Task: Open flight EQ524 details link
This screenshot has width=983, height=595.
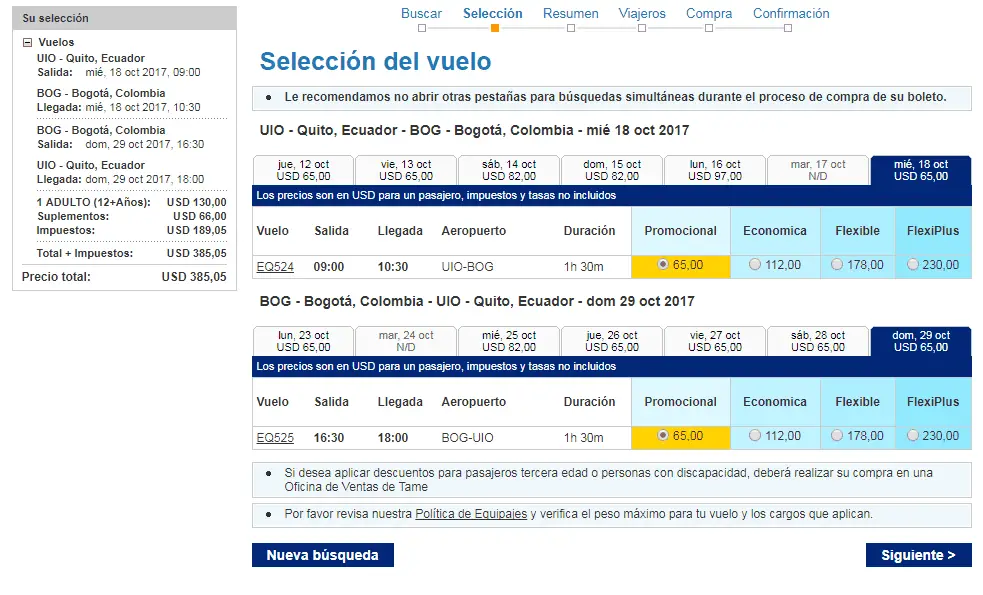Action: [275, 266]
